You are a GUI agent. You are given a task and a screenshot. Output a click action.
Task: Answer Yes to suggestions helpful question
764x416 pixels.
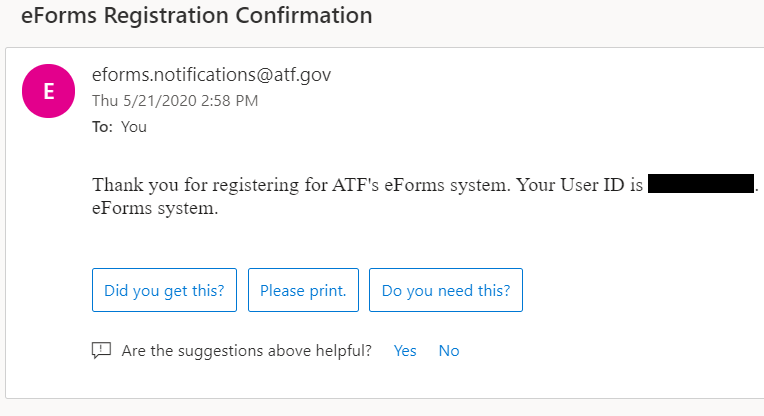(405, 351)
